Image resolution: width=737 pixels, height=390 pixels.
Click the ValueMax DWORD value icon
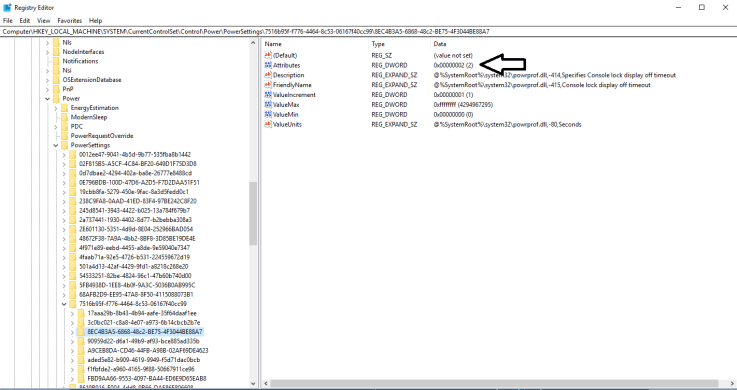coord(268,105)
